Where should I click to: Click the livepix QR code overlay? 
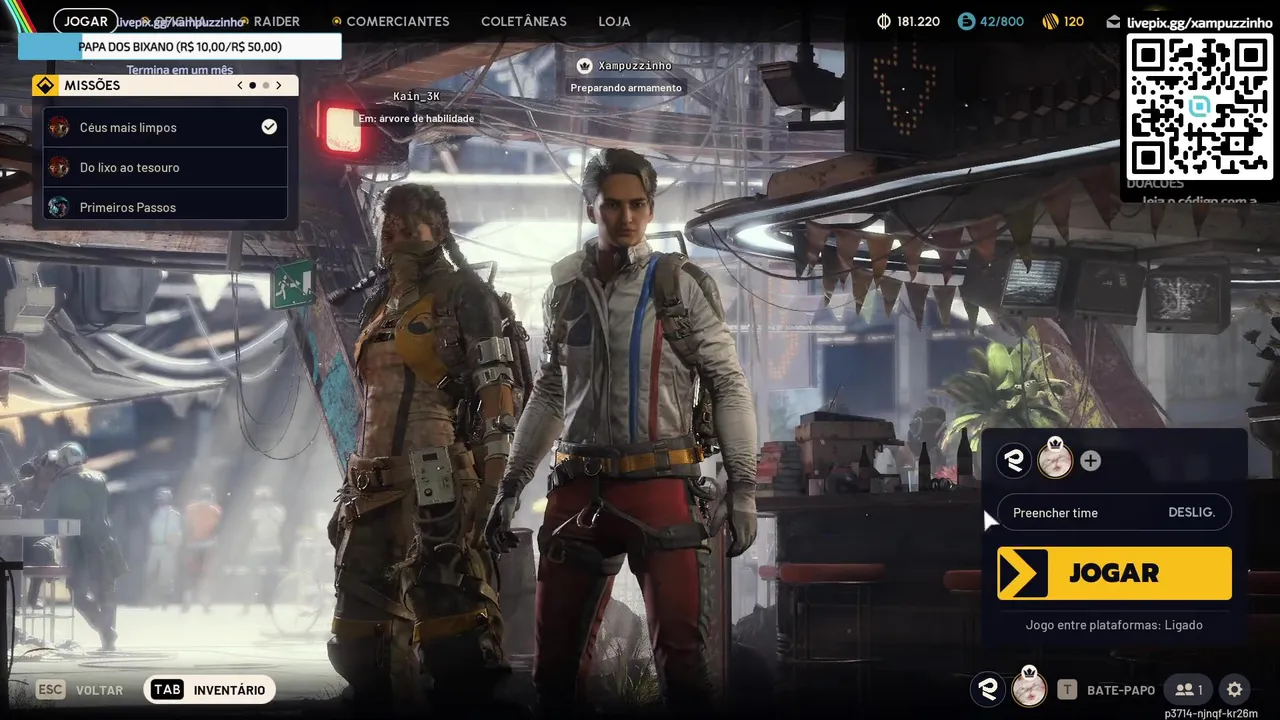(1199, 105)
